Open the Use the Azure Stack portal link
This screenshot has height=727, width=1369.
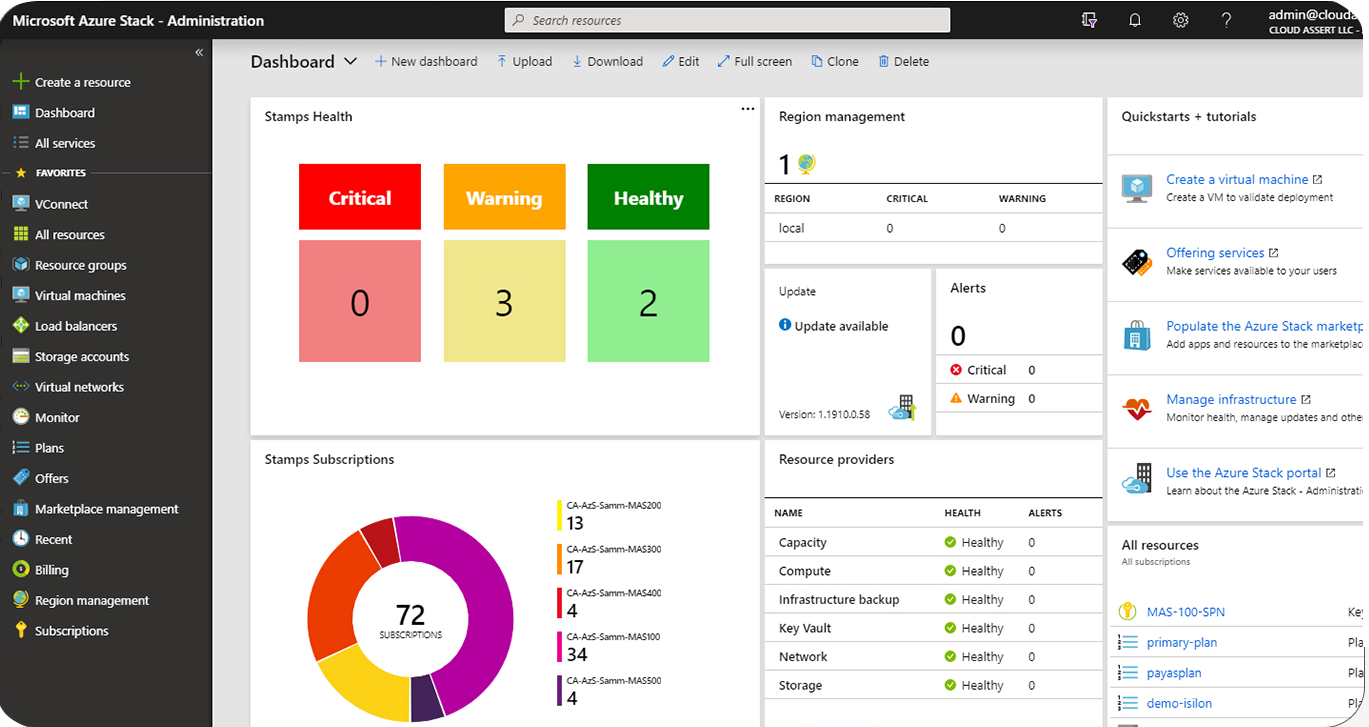(x=1243, y=472)
